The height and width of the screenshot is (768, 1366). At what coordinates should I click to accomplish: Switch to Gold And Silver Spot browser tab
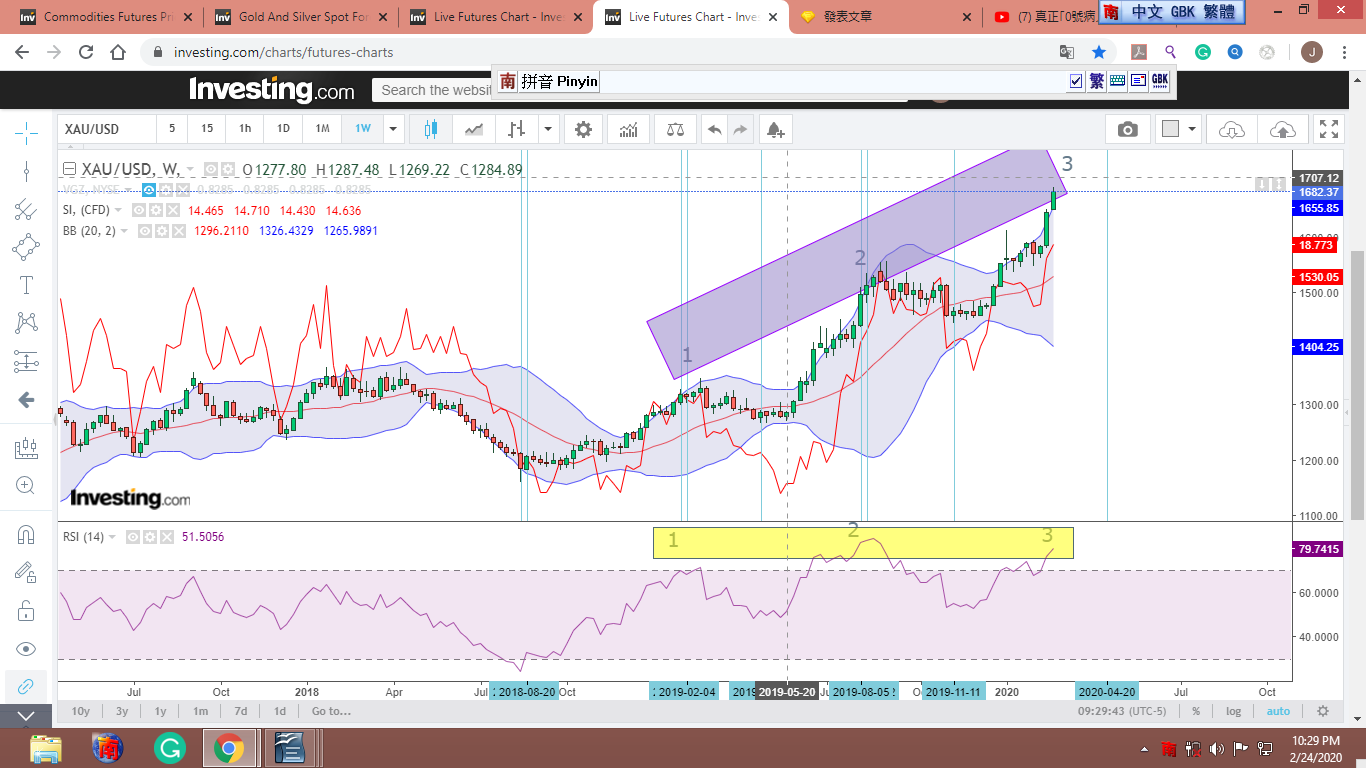click(x=300, y=17)
